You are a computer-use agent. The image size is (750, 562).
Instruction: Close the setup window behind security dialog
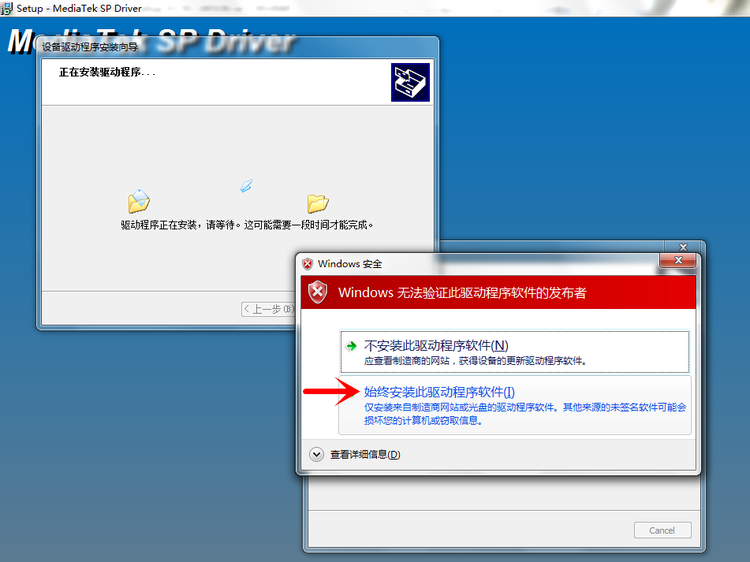[683, 247]
